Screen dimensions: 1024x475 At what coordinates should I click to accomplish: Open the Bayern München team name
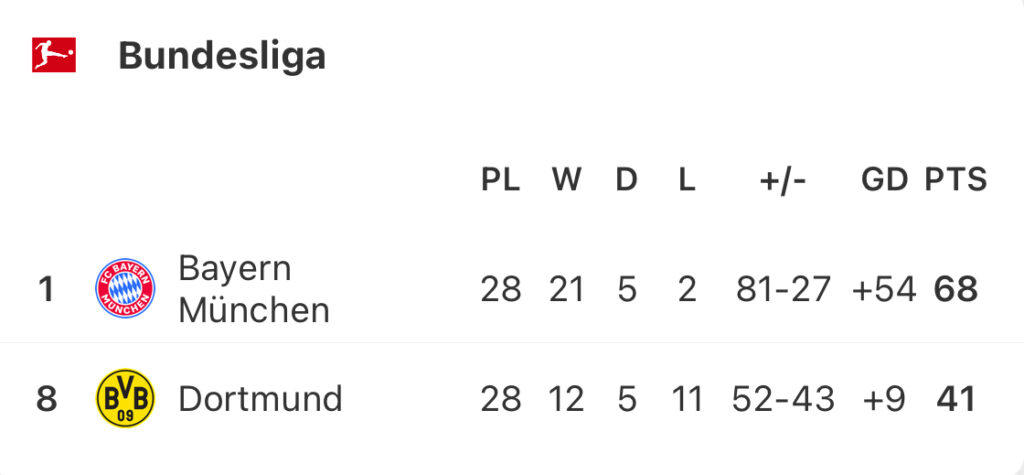254,289
